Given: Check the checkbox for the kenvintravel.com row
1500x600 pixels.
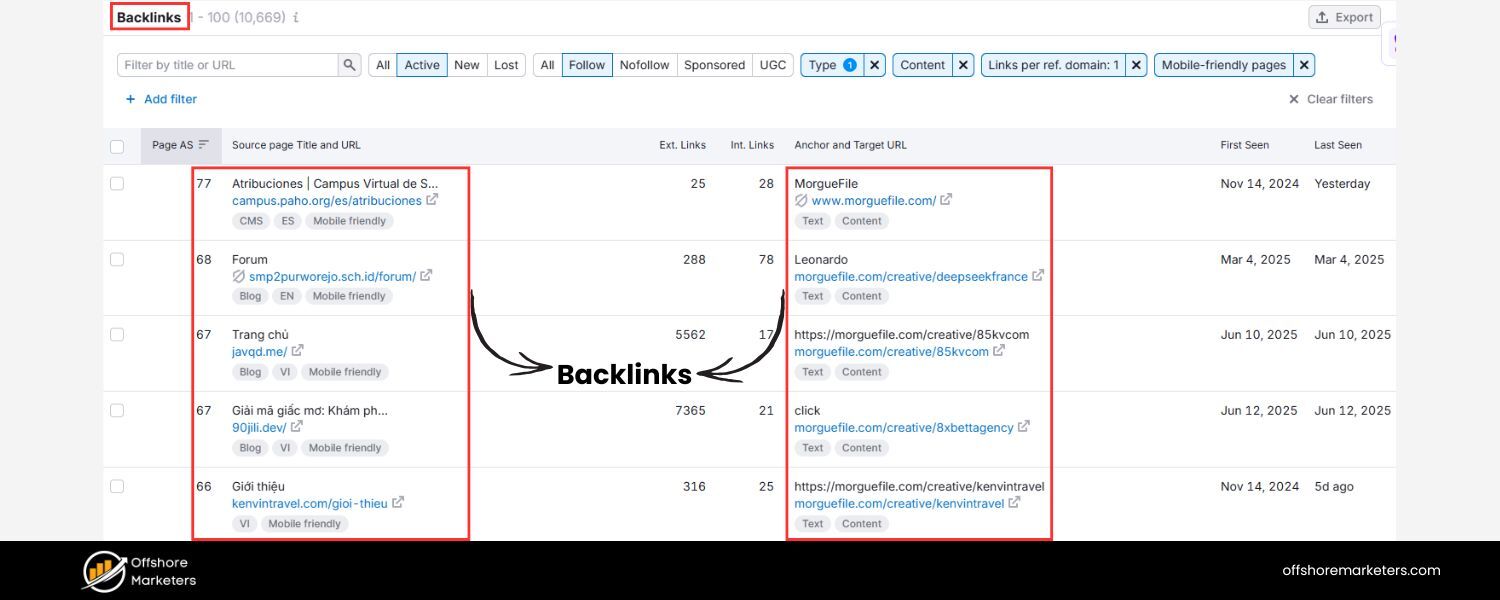Looking at the screenshot, I should [117, 486].
